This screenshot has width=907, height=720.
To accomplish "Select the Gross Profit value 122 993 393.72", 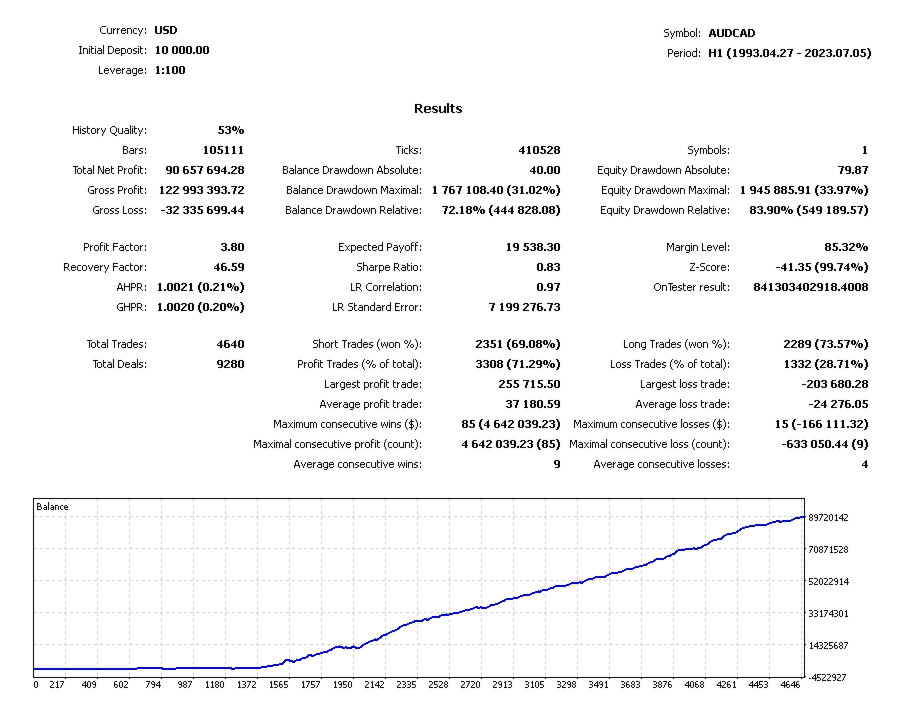I will coord(201,190).
